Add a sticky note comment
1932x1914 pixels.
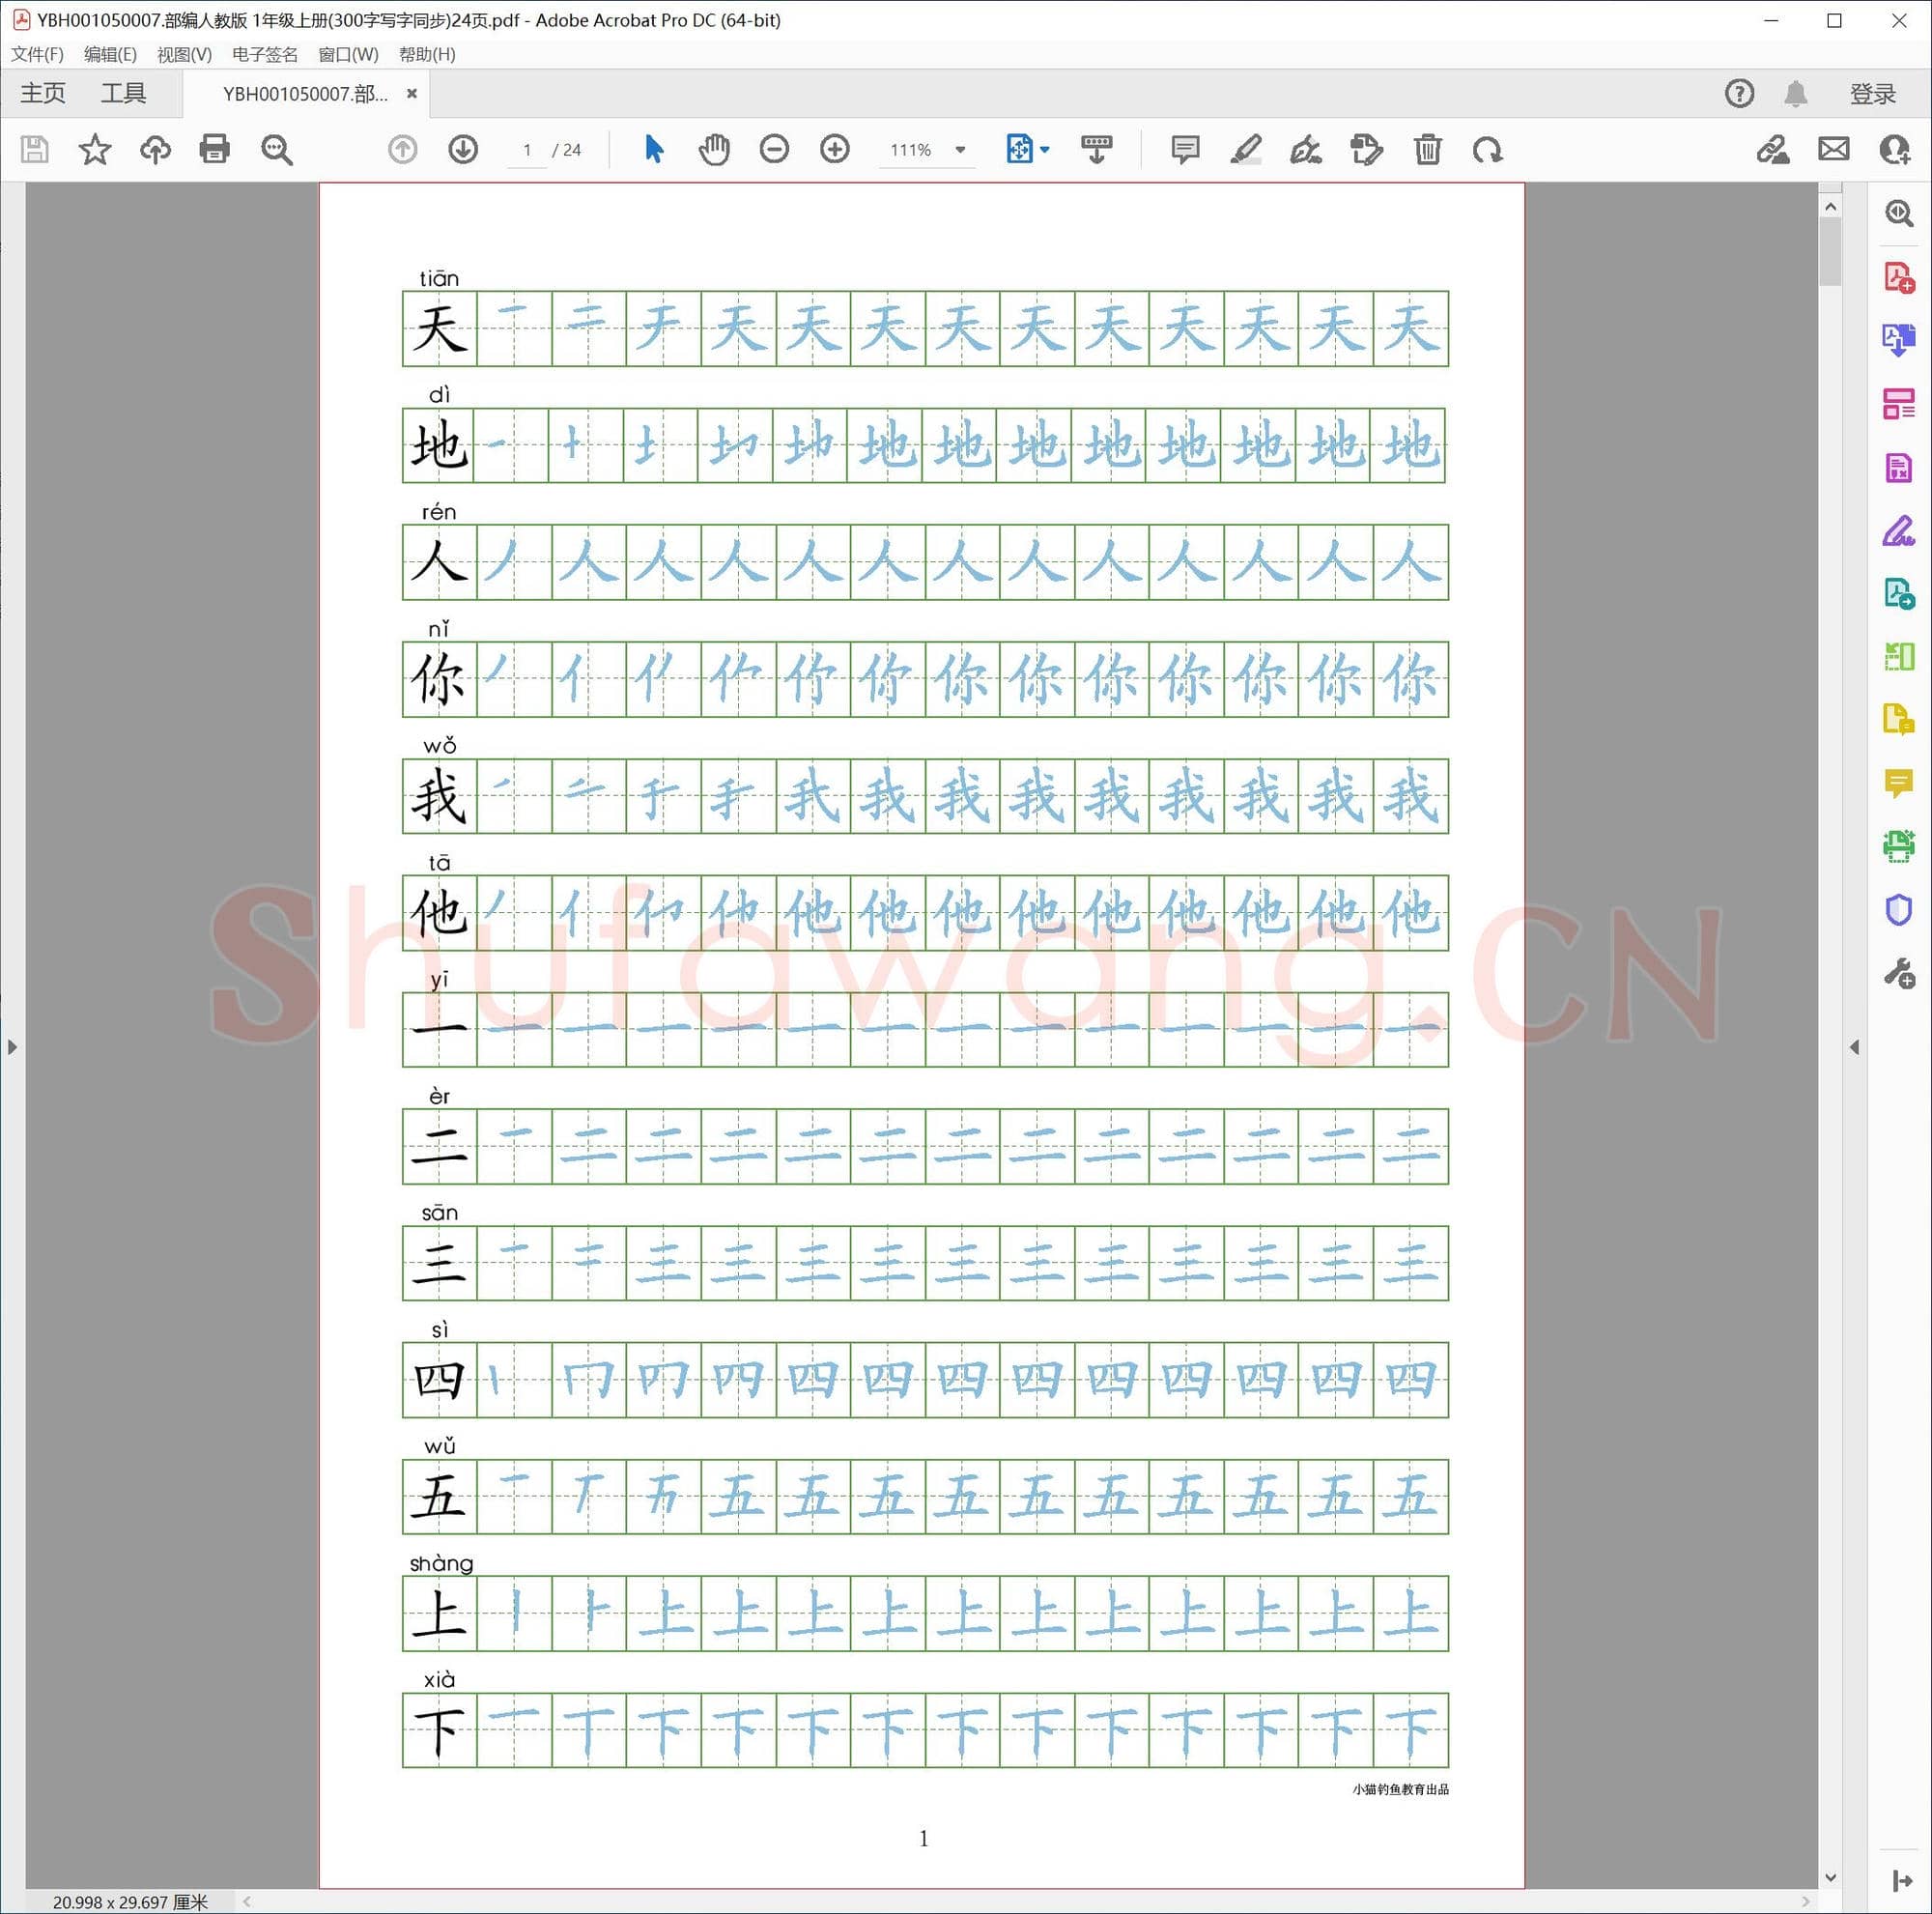pos(1185,150)
